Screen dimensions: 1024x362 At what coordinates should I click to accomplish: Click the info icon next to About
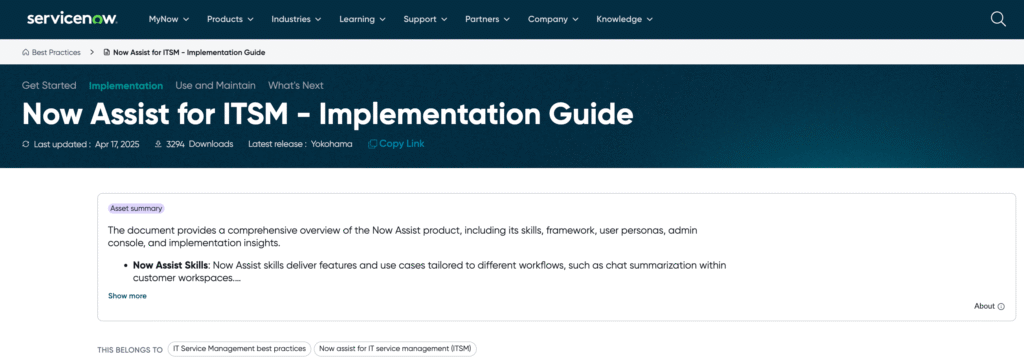pyautogui.click(x=1001, y=306)
